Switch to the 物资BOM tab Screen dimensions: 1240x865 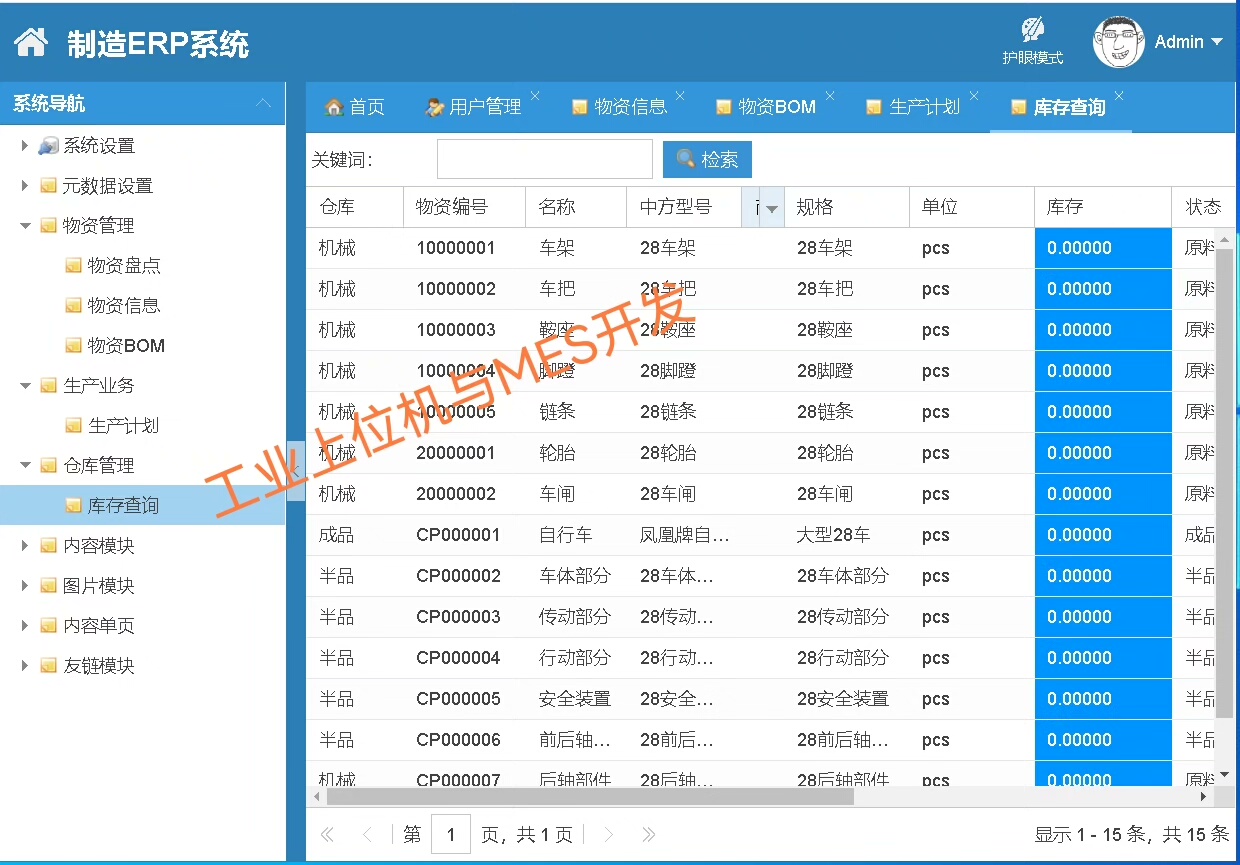[x=766, y=107]
